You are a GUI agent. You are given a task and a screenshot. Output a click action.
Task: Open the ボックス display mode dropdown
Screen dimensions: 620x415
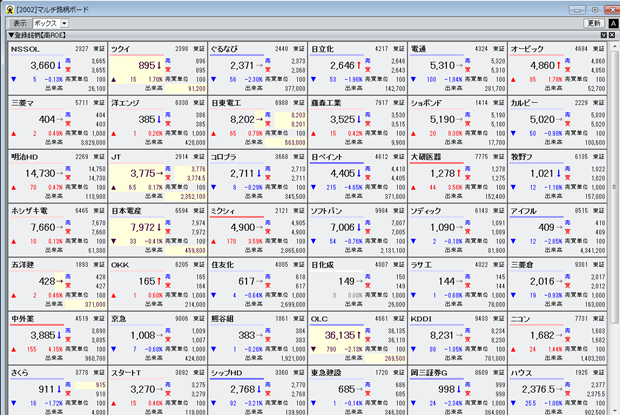pos(64,23)
